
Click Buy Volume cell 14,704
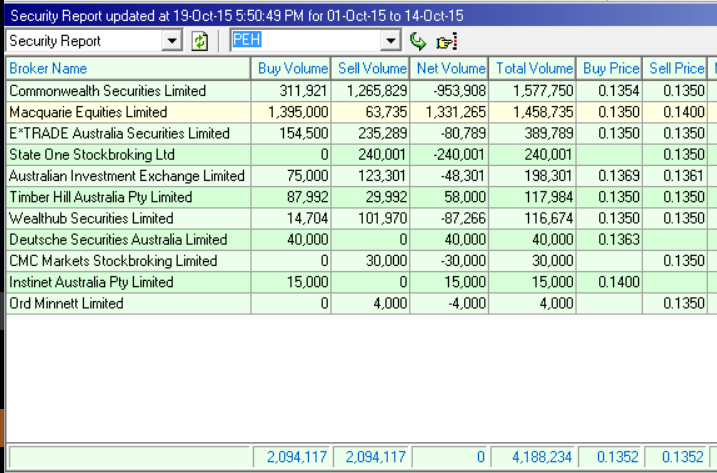291,218
